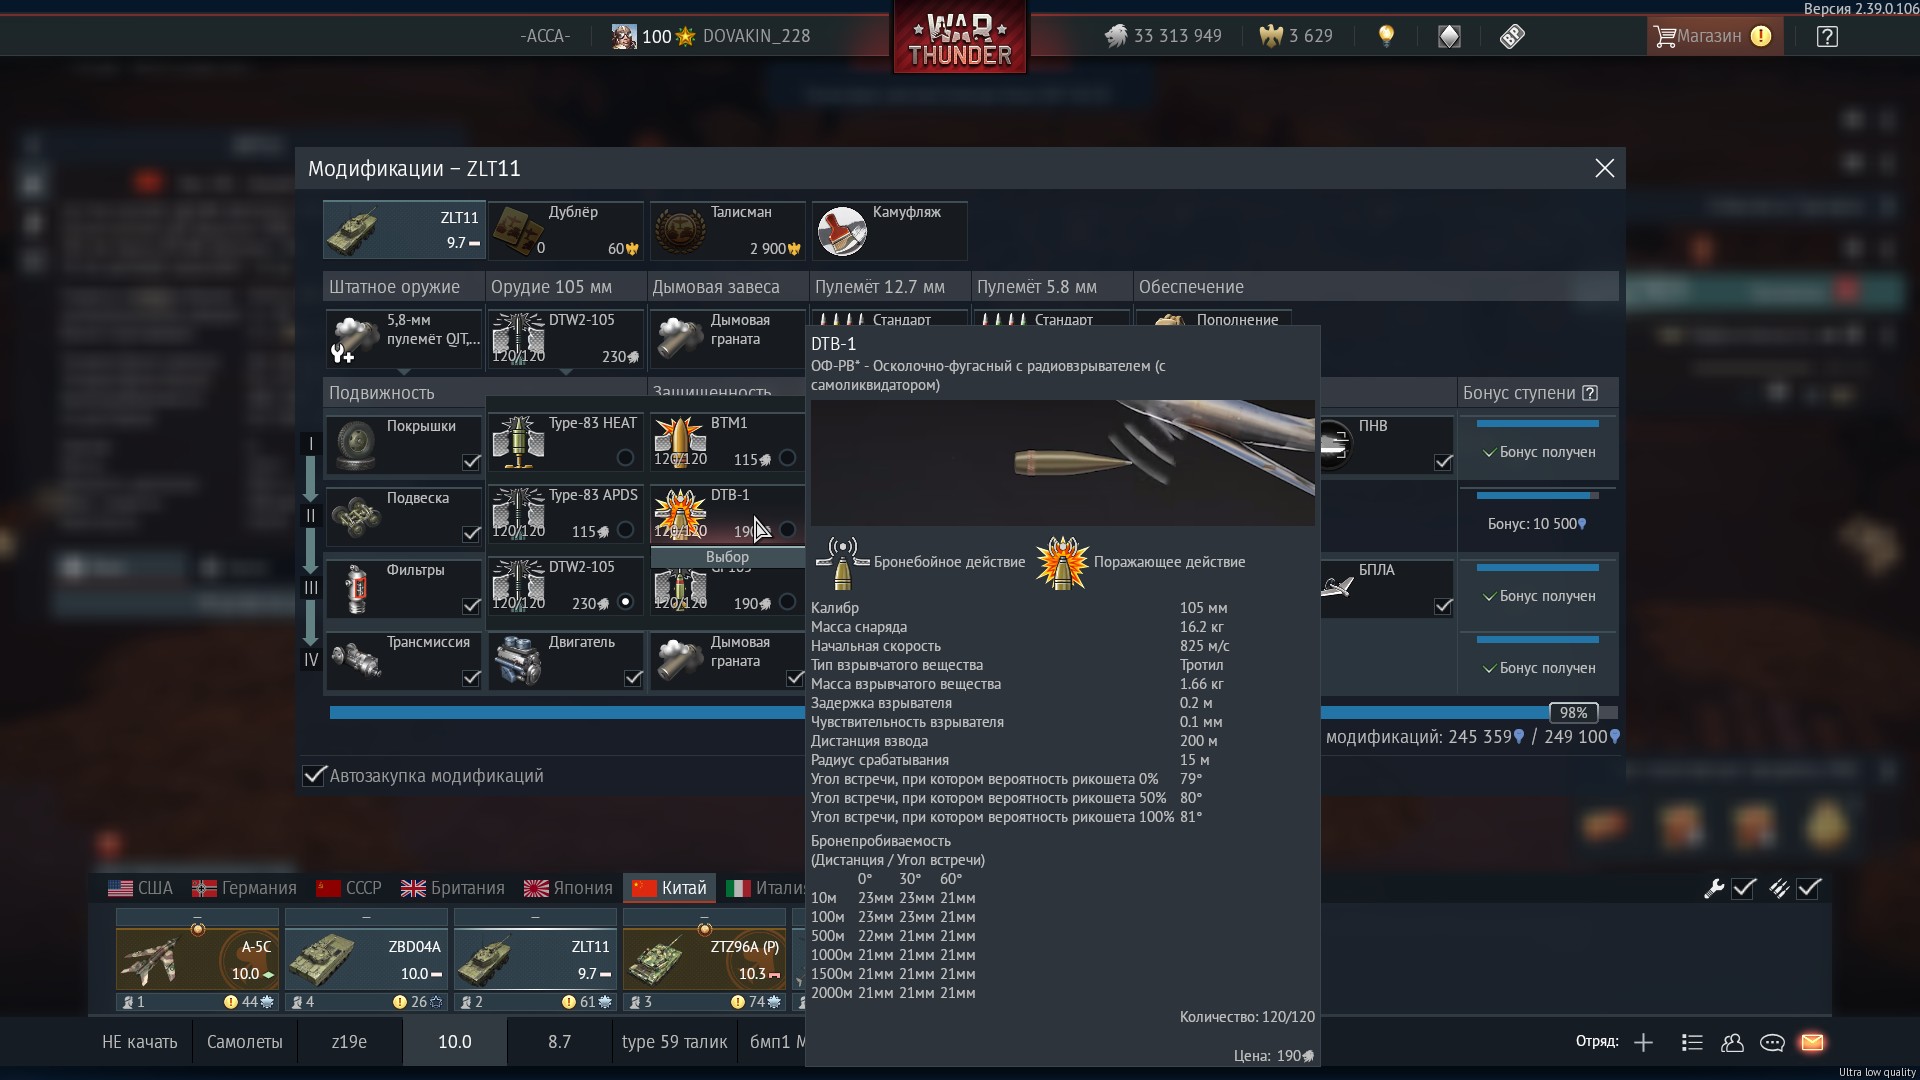This screenshot has height=1080, width=1920.
Task: Open the light bulb tips icon
Action: tap(1386, 36)
